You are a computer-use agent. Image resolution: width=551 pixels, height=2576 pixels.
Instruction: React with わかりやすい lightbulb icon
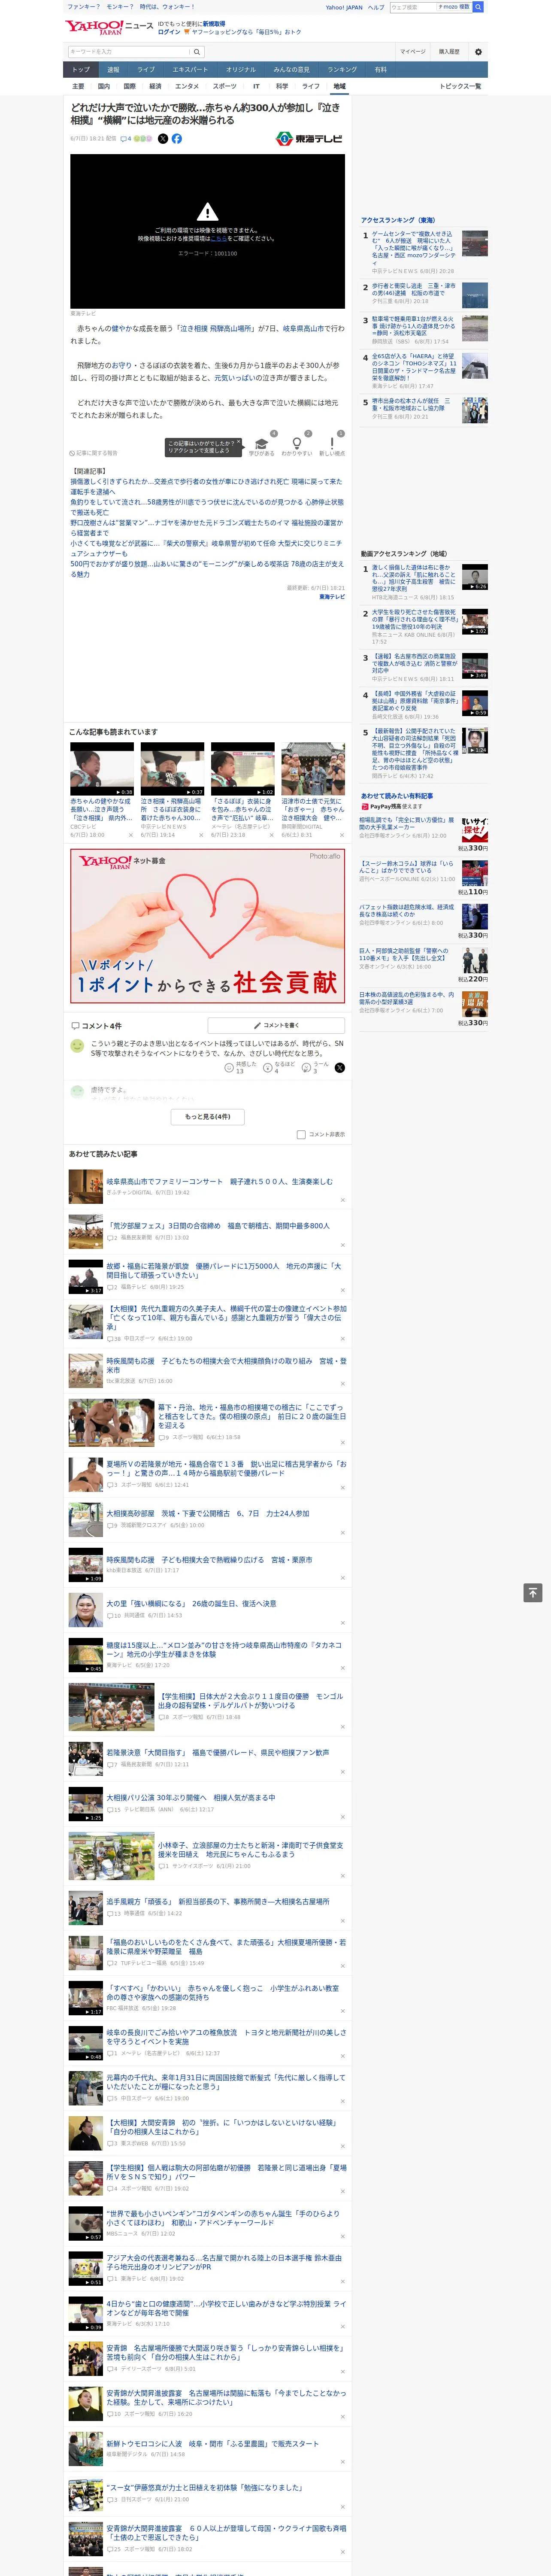click(x=297, y=444)
